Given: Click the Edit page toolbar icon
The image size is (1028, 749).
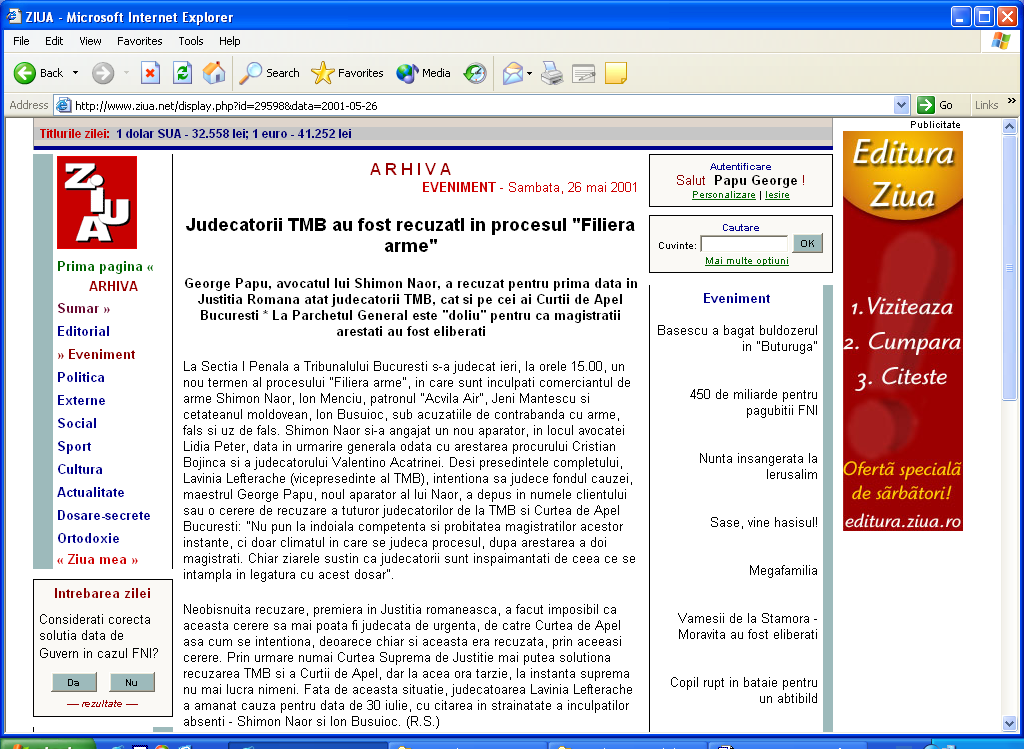Looking at the screenshot, I should (583, 73).
